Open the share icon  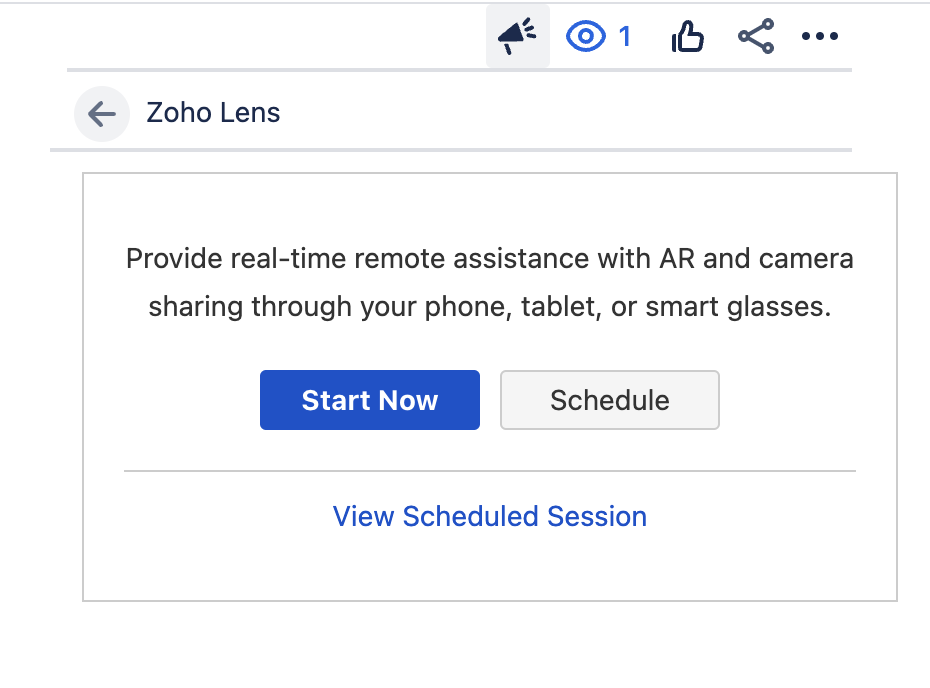point(756,38)
